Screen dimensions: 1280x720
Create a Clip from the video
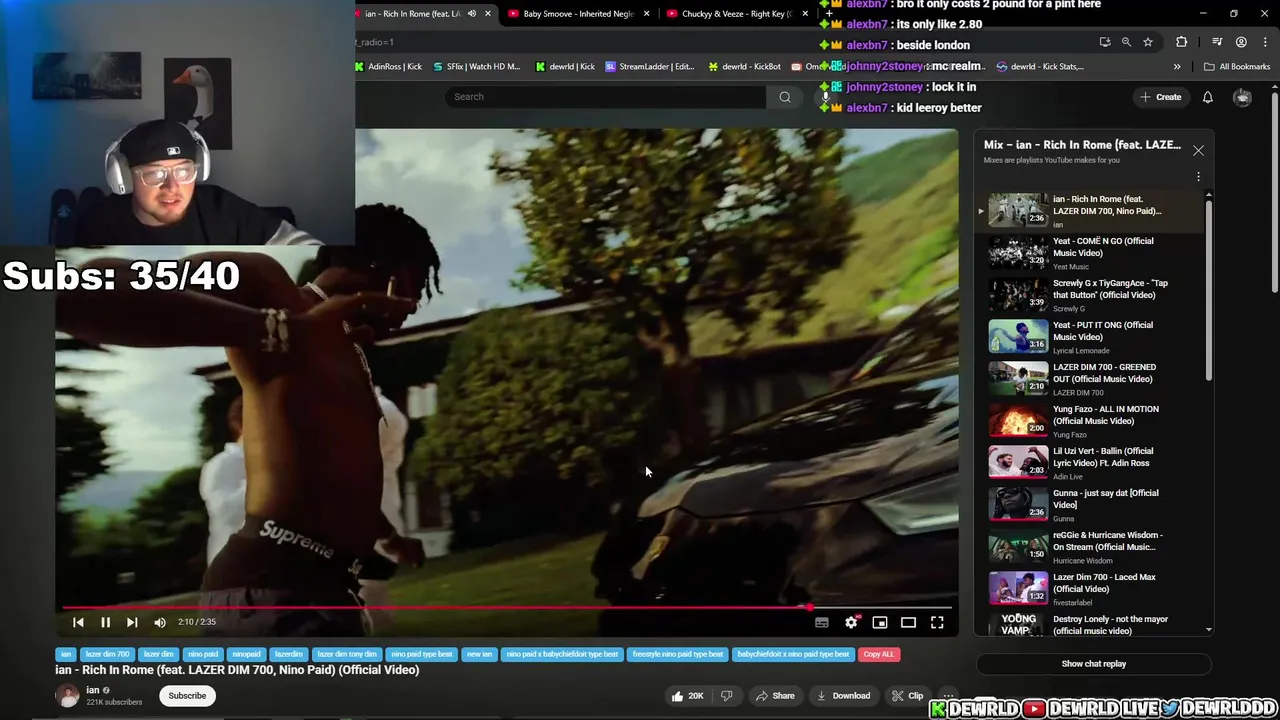tap(908, 696)
